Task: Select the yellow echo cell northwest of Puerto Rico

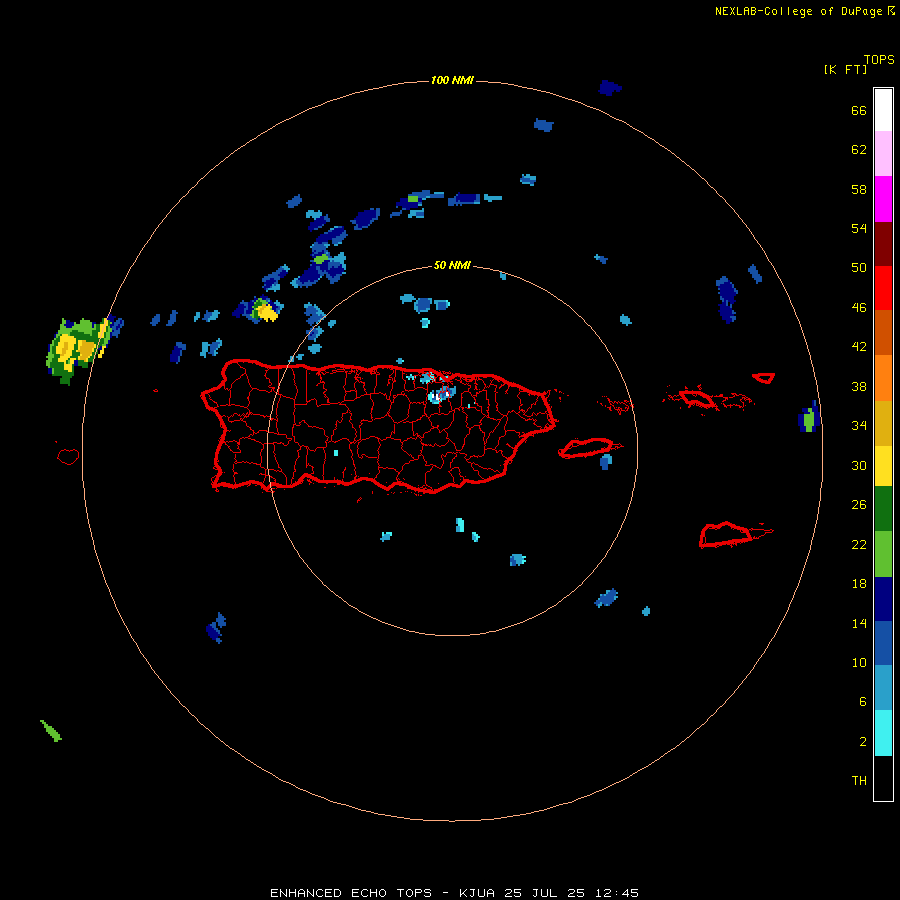Action: pos(266,312)
